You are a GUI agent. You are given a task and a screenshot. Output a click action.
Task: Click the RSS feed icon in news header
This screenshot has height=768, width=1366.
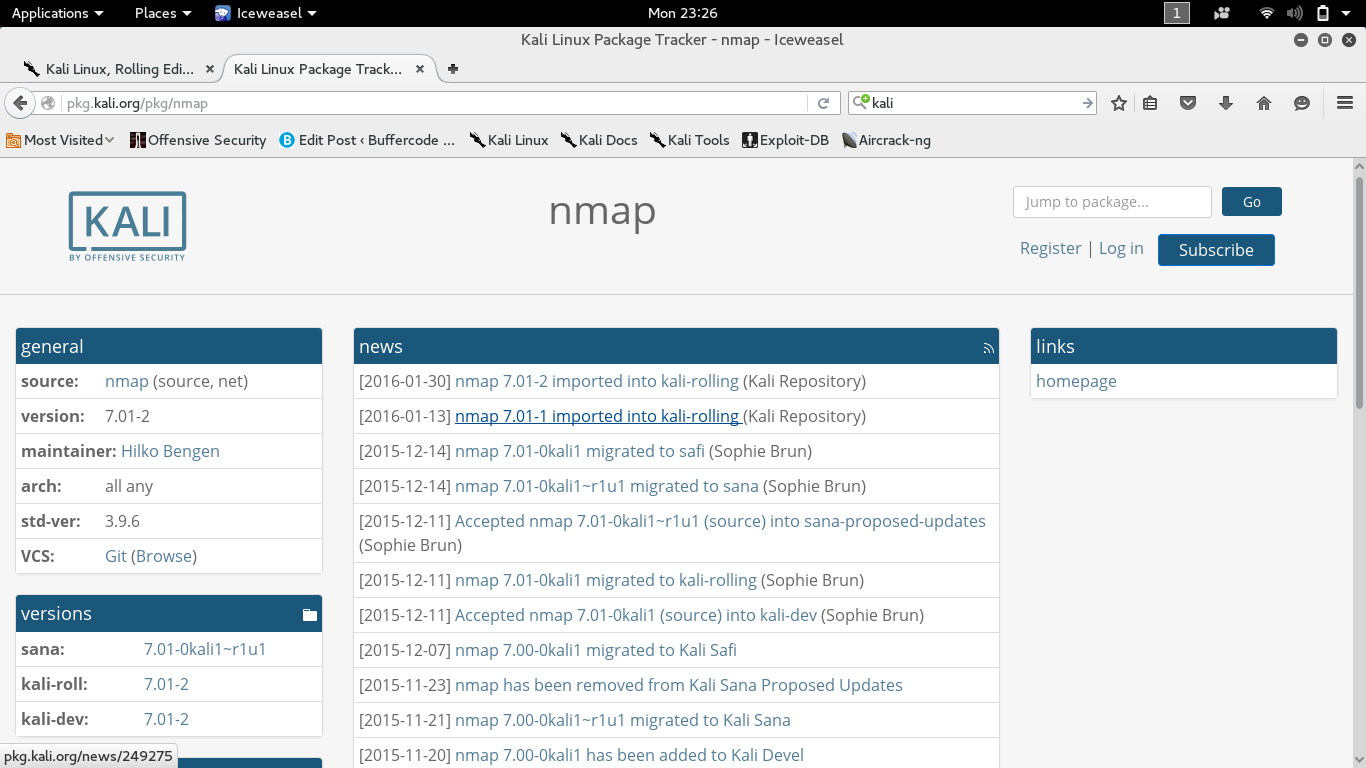(989, 348)
